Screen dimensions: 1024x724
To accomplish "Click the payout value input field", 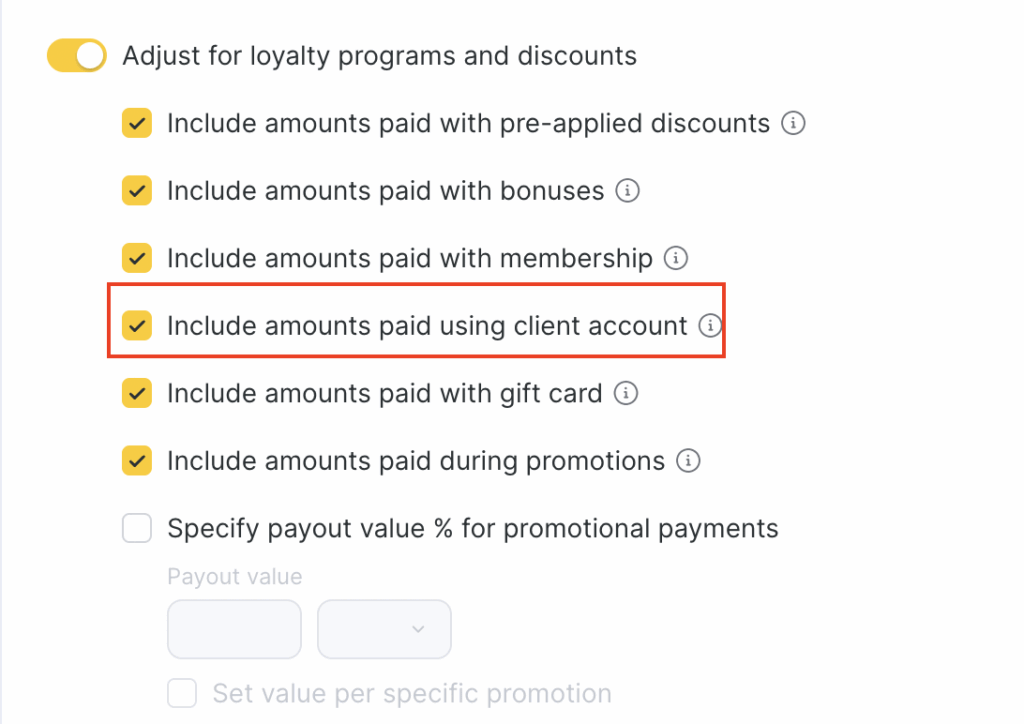I will [234, 629].
